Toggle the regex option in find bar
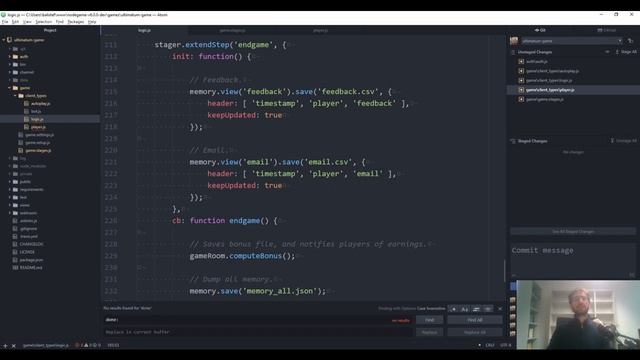Viewport: 640px width, 360px height. (x=453, y=309)
